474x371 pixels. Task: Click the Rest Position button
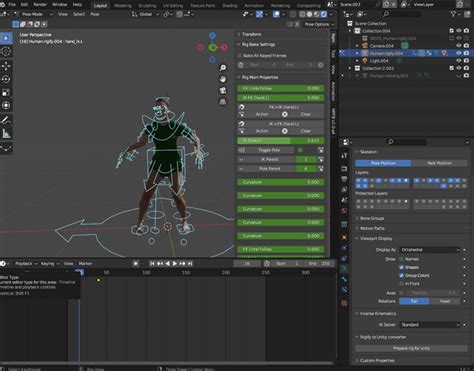440,163
